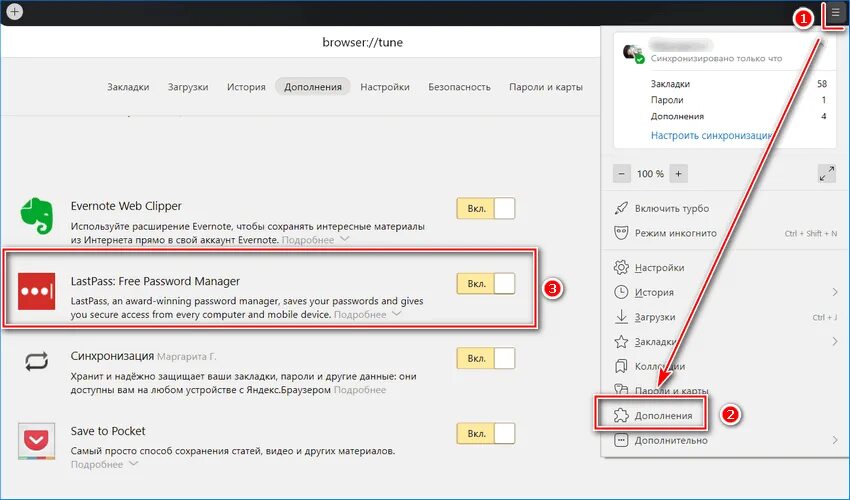Click the Save to Pocket icon
This screenshot has height=500, width=850.
click(x=36, y=441)
